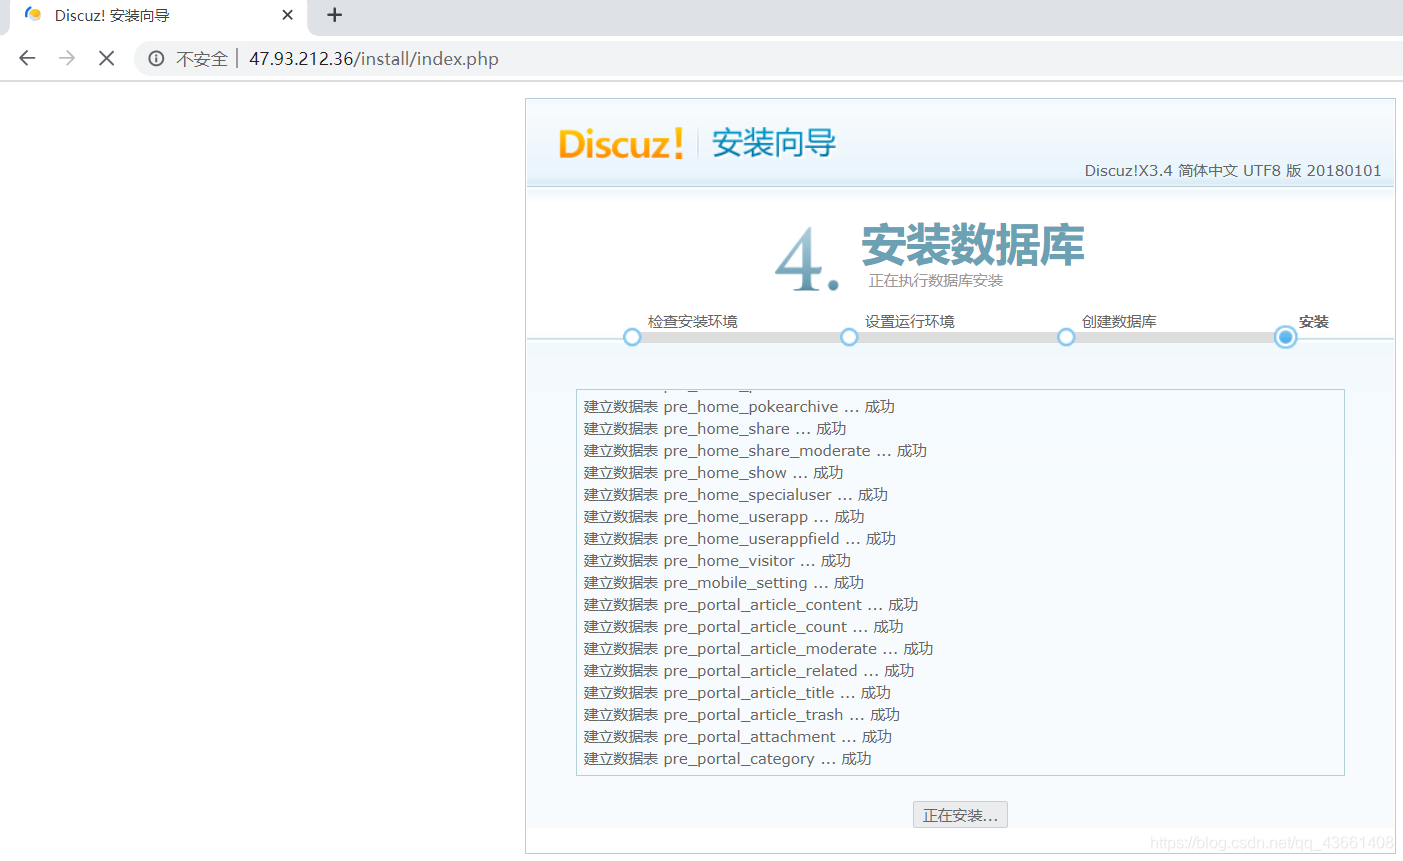Open a new browser tab
The height and width of the screenshot is (861, 1403).
click(x=335, y=15)
